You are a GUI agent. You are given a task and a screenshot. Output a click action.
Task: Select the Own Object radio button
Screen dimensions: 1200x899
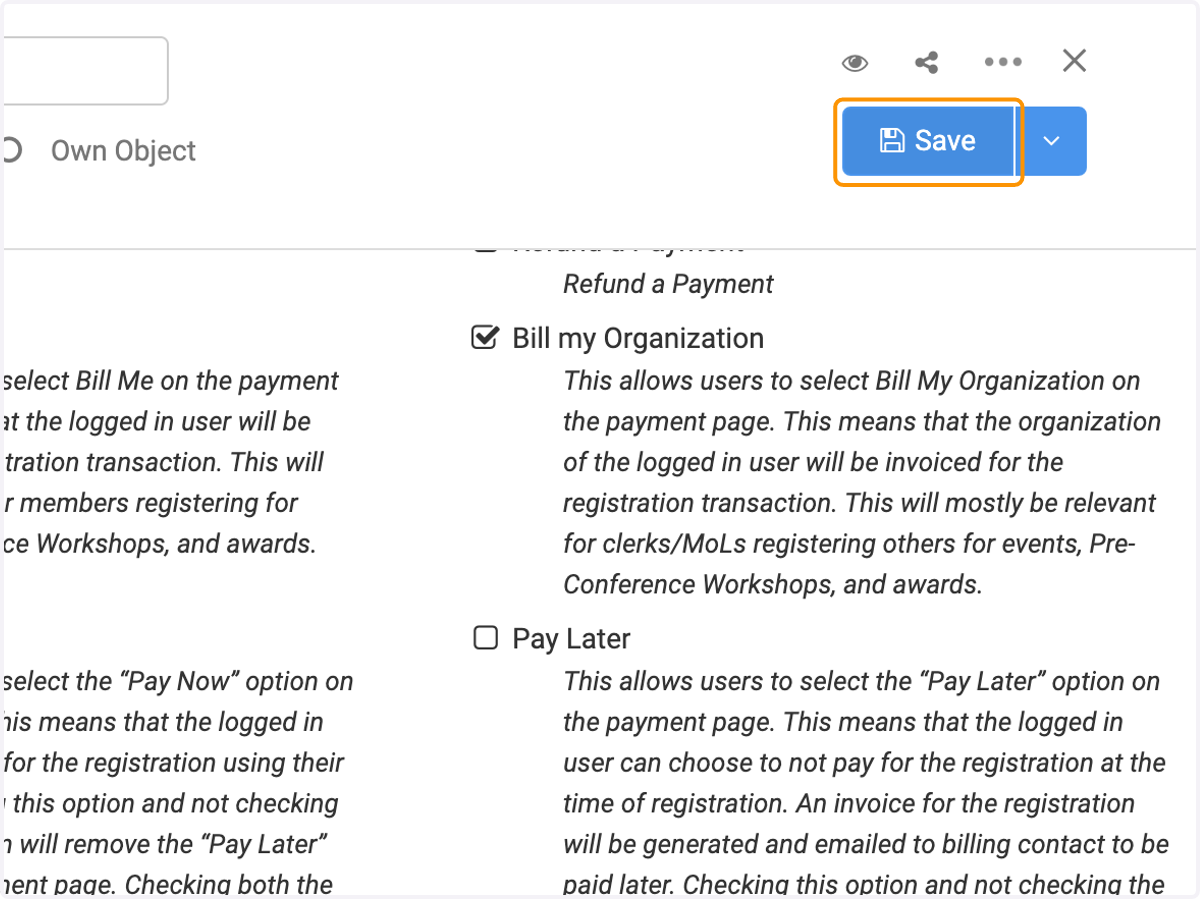(9, 151)
